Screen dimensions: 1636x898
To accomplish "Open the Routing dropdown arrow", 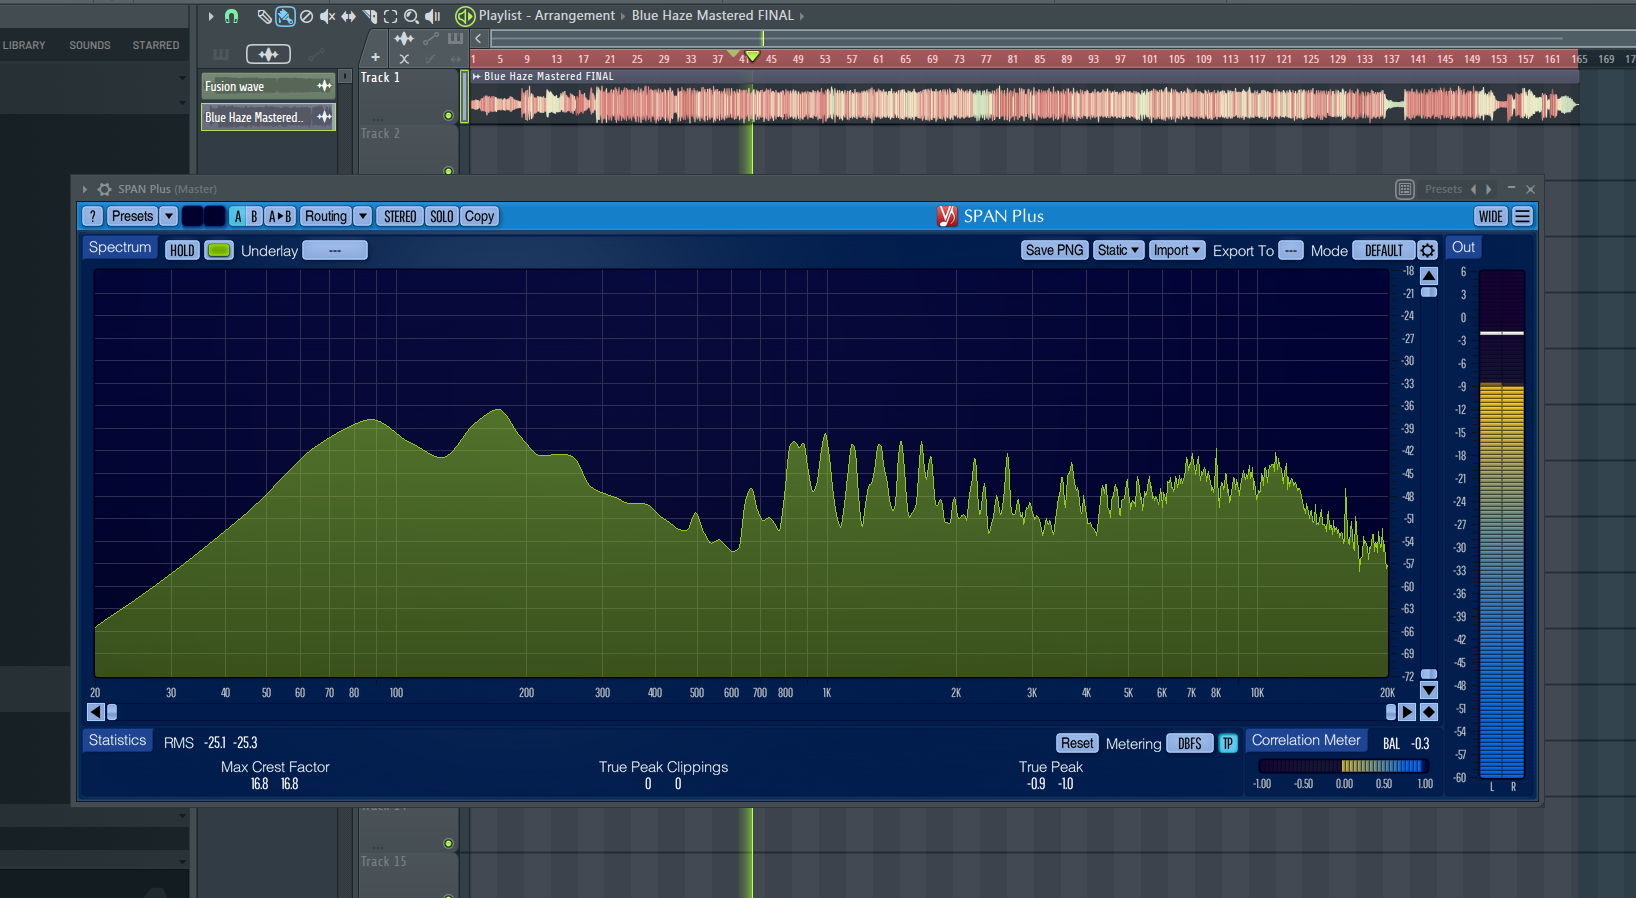I will point(363,217).
